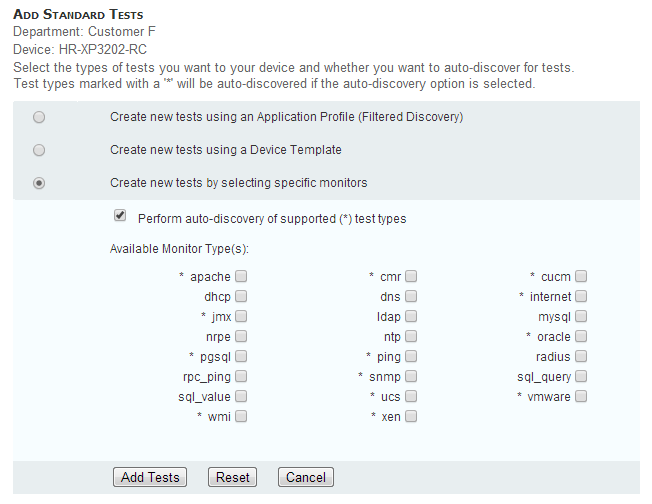
Task: Enable the wmi monitor type
Action: click(241, 416)
